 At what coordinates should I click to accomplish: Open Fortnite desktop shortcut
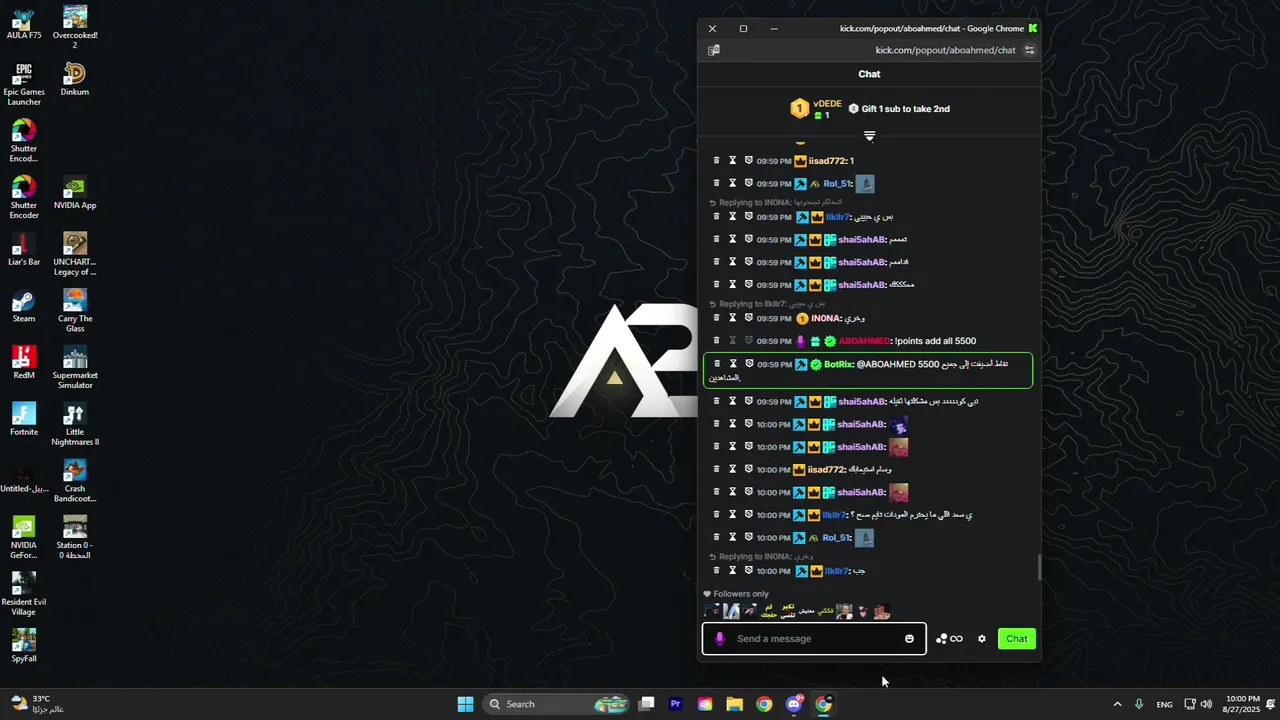24,419
